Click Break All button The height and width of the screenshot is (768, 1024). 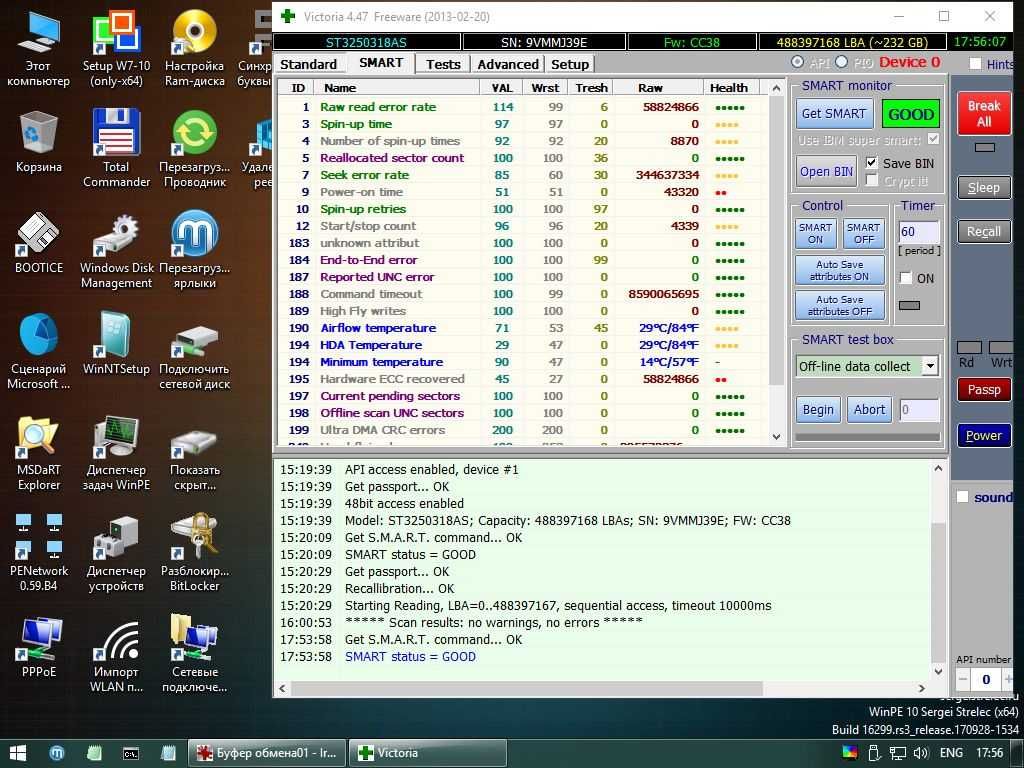click(984, 114)
